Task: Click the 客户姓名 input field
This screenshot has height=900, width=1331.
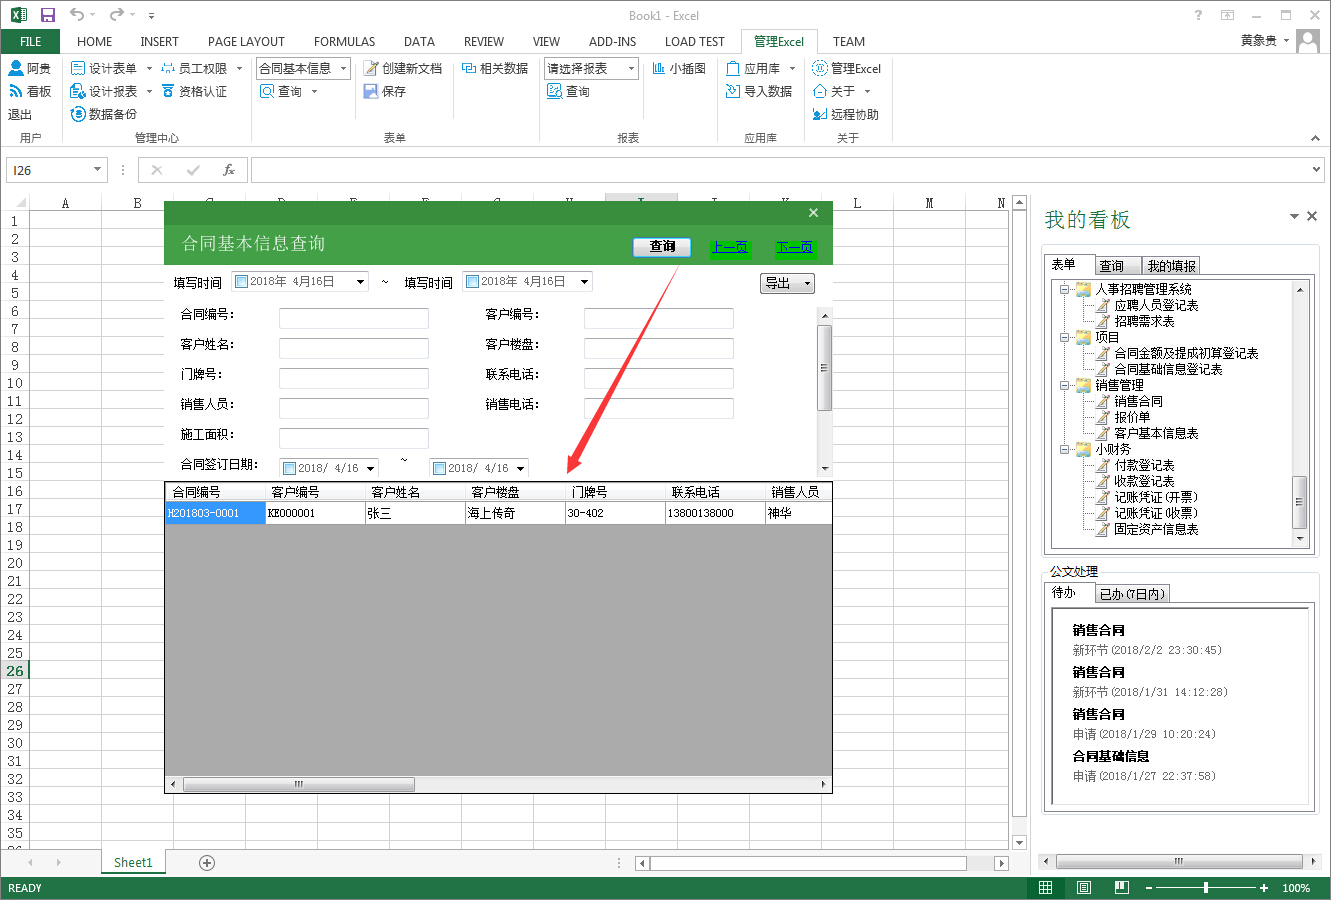Action: [354, 348]
